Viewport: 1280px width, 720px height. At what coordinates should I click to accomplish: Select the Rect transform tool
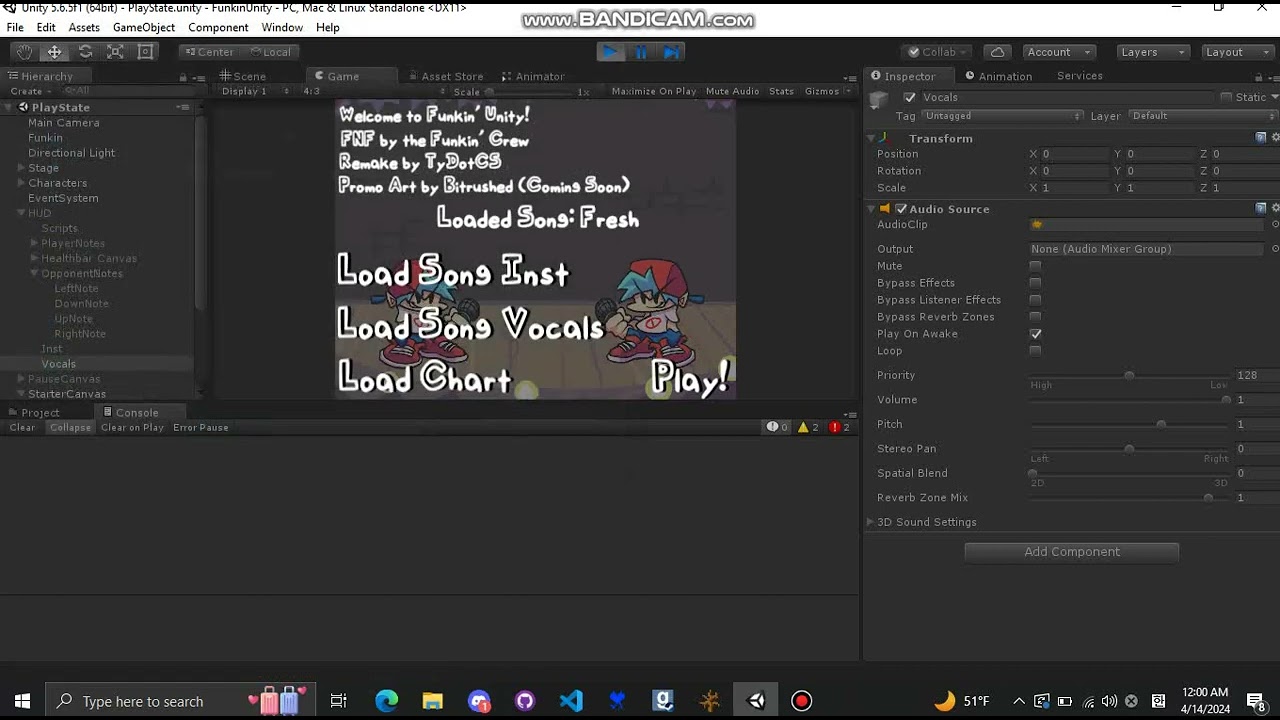tap(145, 52)
